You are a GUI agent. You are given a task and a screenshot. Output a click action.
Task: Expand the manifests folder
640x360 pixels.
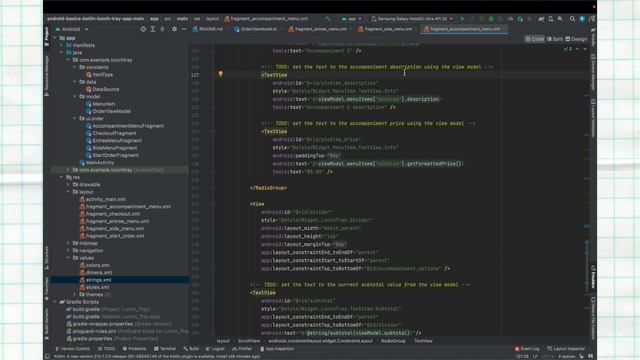tap(62, 45)
